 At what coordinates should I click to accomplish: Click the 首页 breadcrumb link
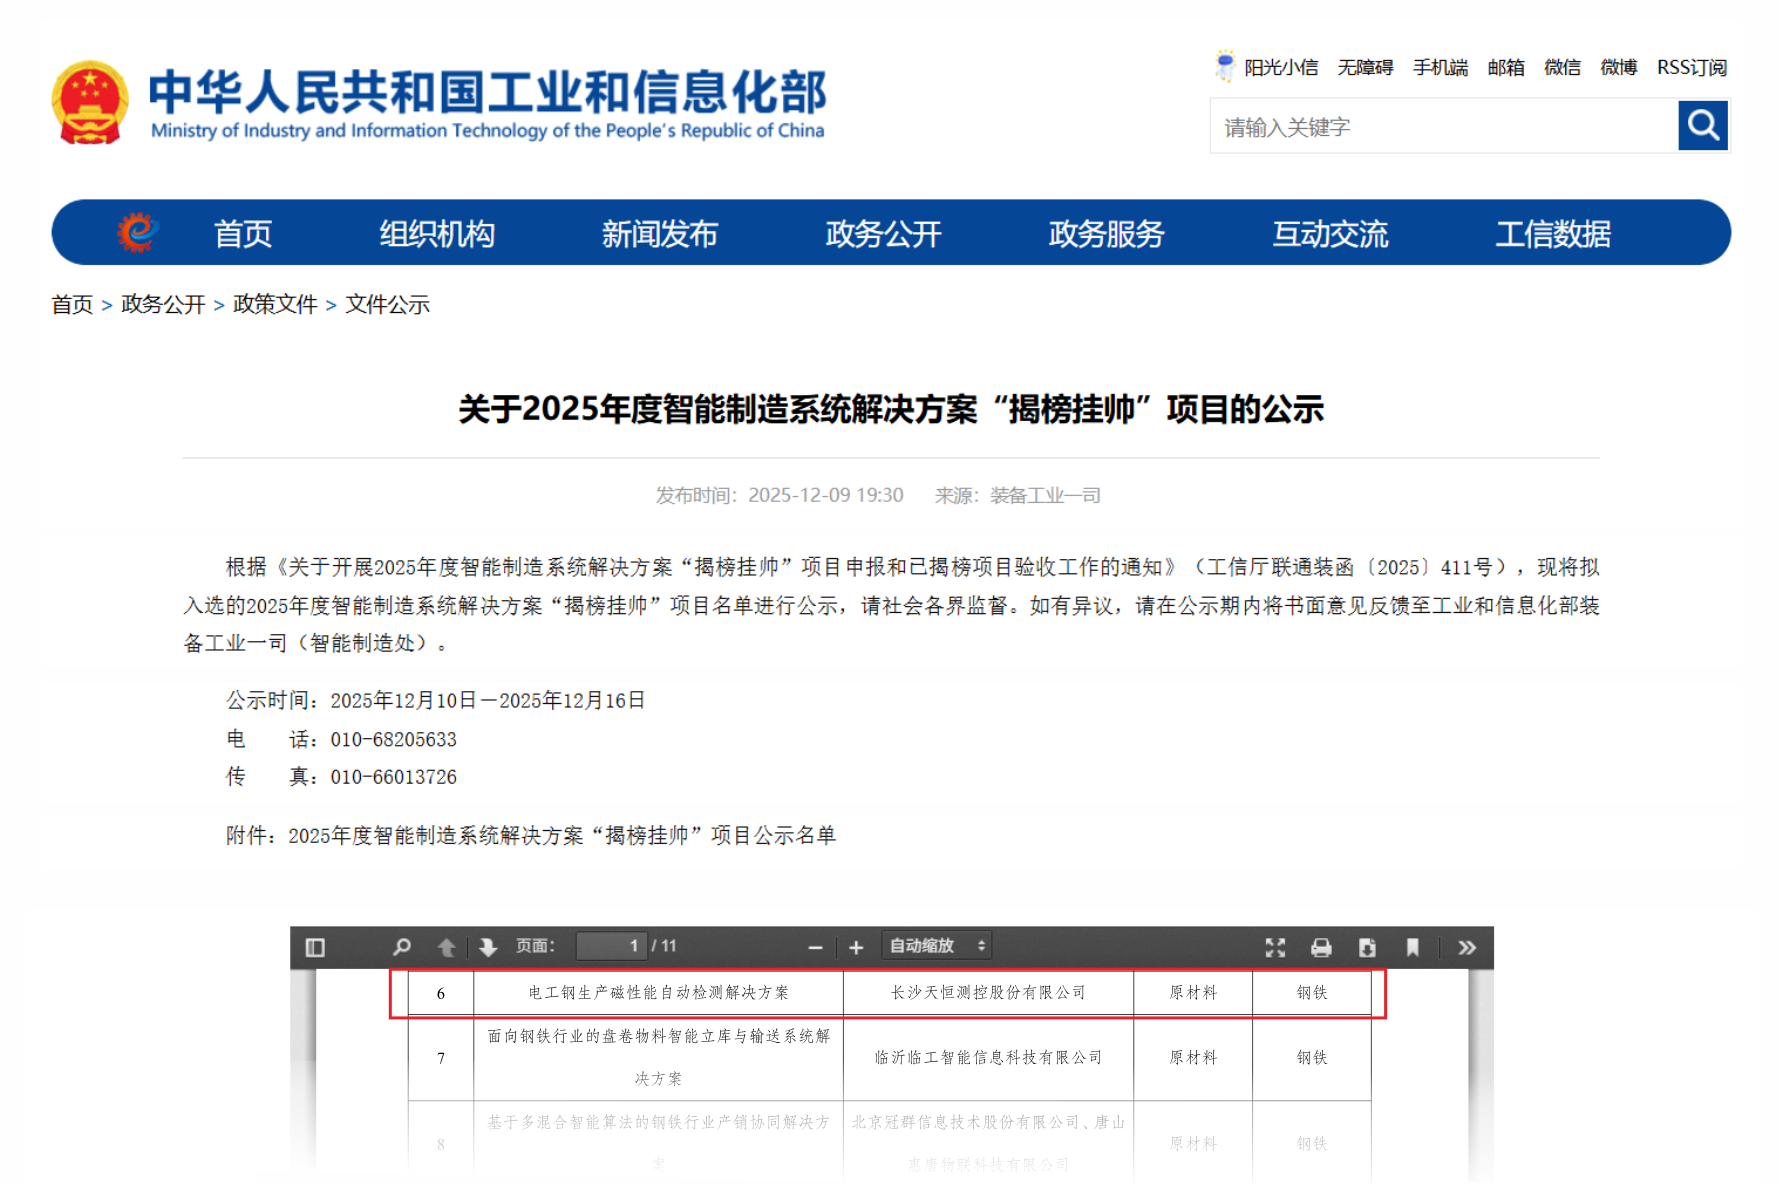coord(71,305)
